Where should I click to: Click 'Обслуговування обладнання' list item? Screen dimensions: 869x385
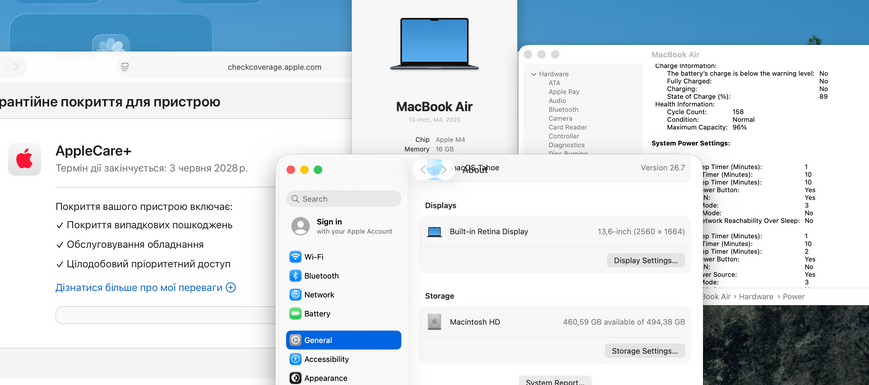coord(130,245)
